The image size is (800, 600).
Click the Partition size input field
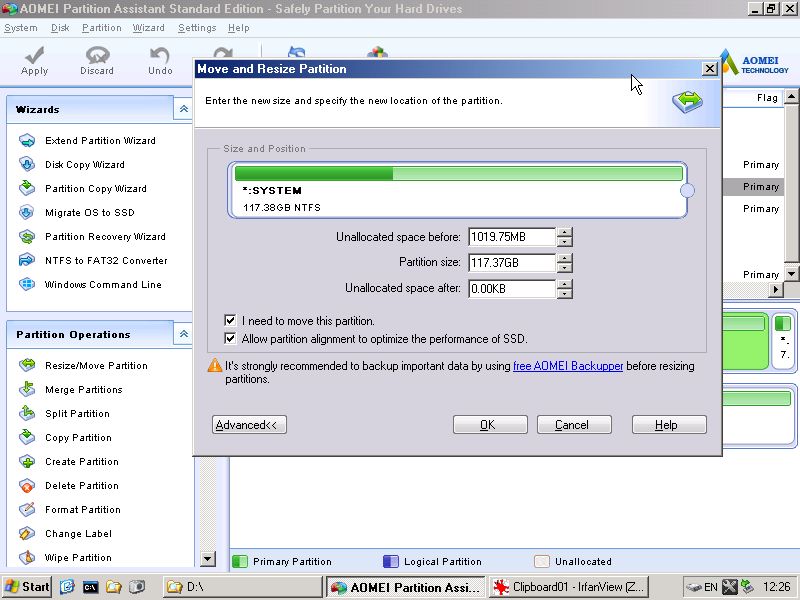pos(512,263)
